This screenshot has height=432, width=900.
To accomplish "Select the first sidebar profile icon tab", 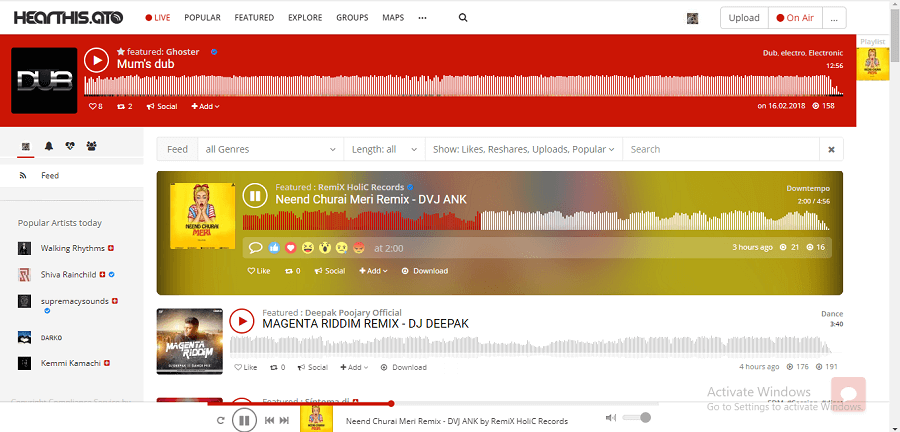I will tap(25, 146).
